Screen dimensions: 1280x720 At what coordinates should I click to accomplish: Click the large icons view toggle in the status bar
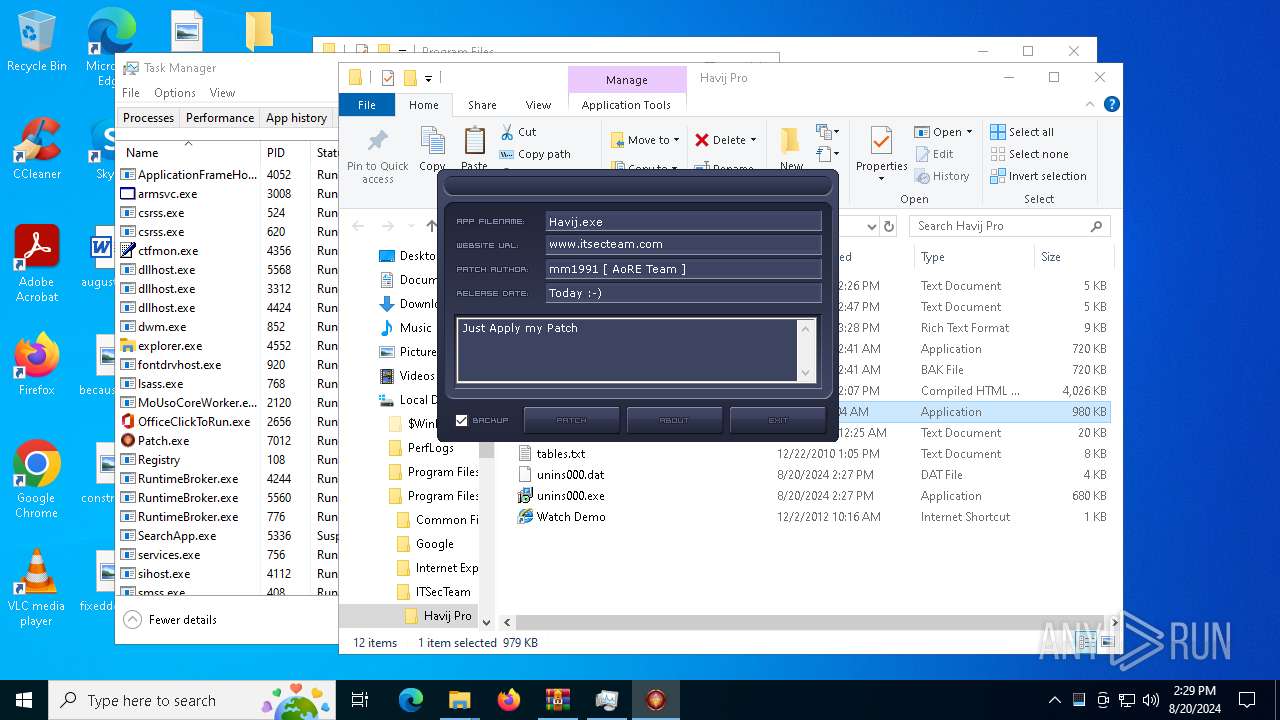(1106, 643)
